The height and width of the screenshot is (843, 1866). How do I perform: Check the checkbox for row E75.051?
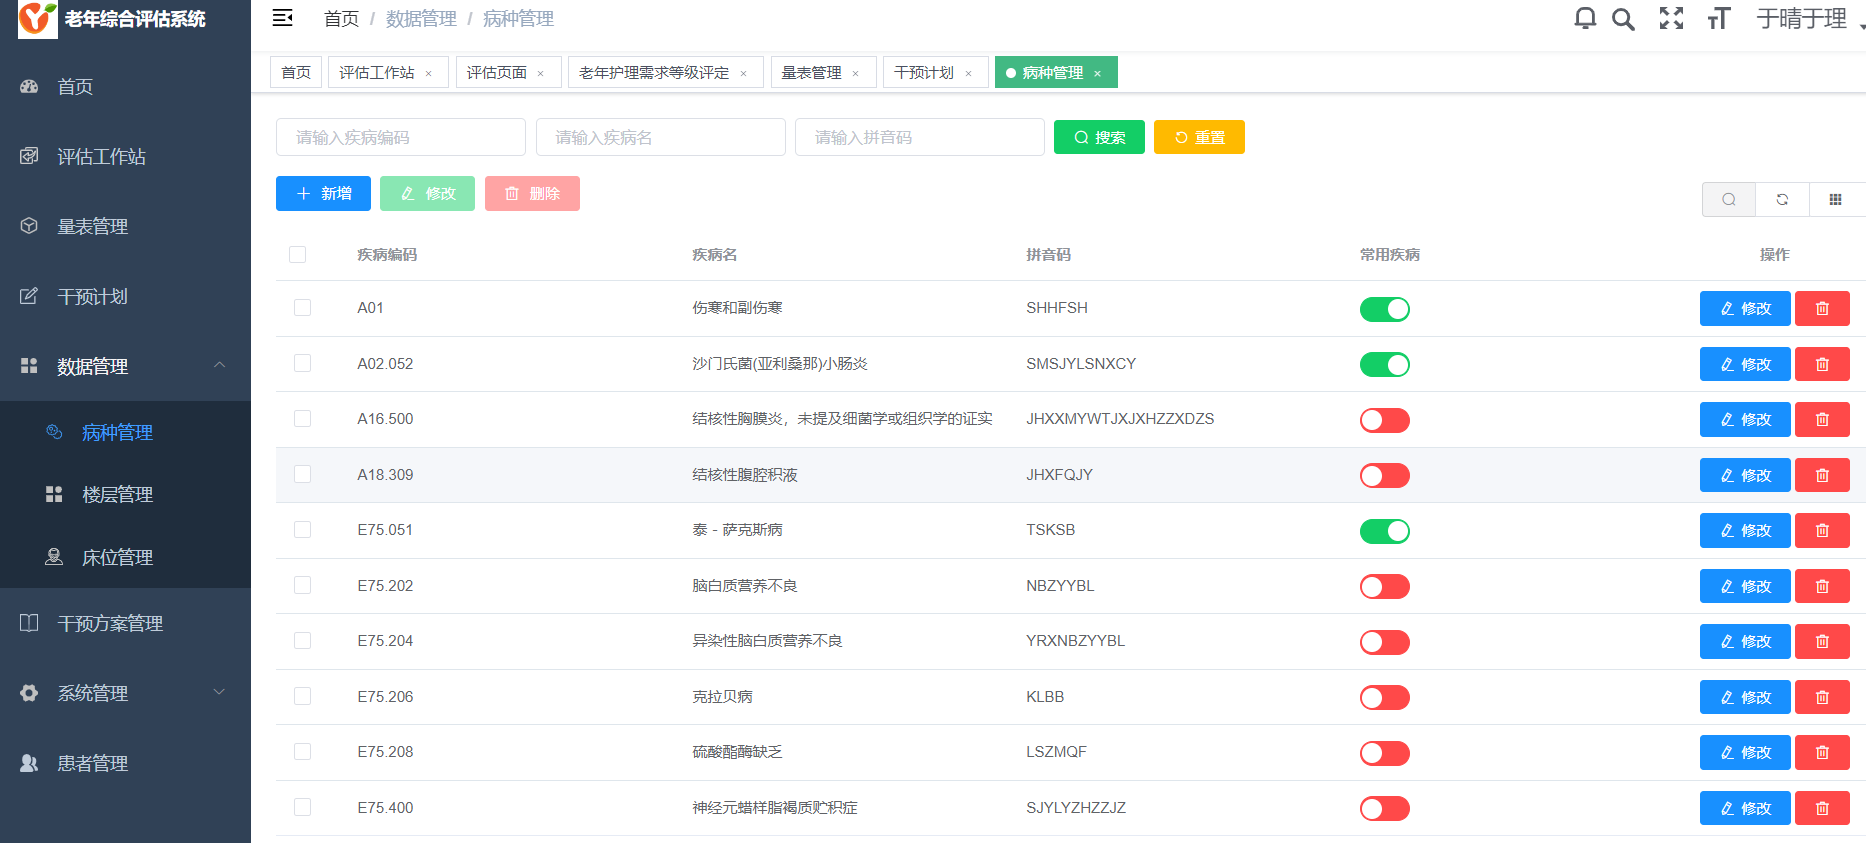click(x=302, y=530)
